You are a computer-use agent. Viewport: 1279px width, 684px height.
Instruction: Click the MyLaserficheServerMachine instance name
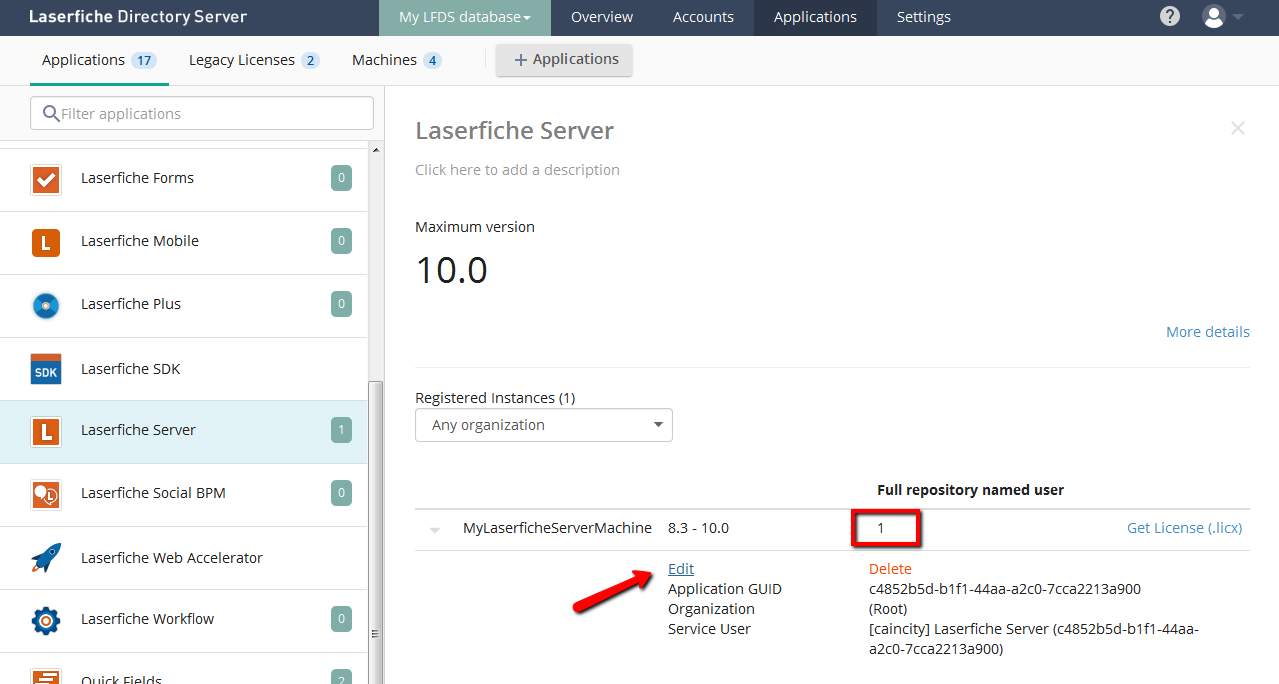(557, 528)
